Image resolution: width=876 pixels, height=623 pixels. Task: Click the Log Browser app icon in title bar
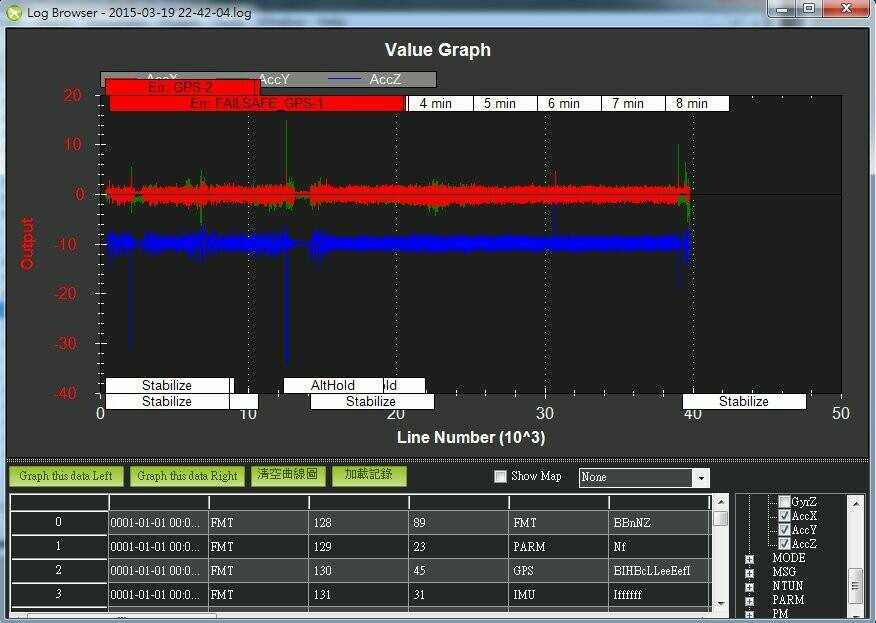click(x=13, y=13)
